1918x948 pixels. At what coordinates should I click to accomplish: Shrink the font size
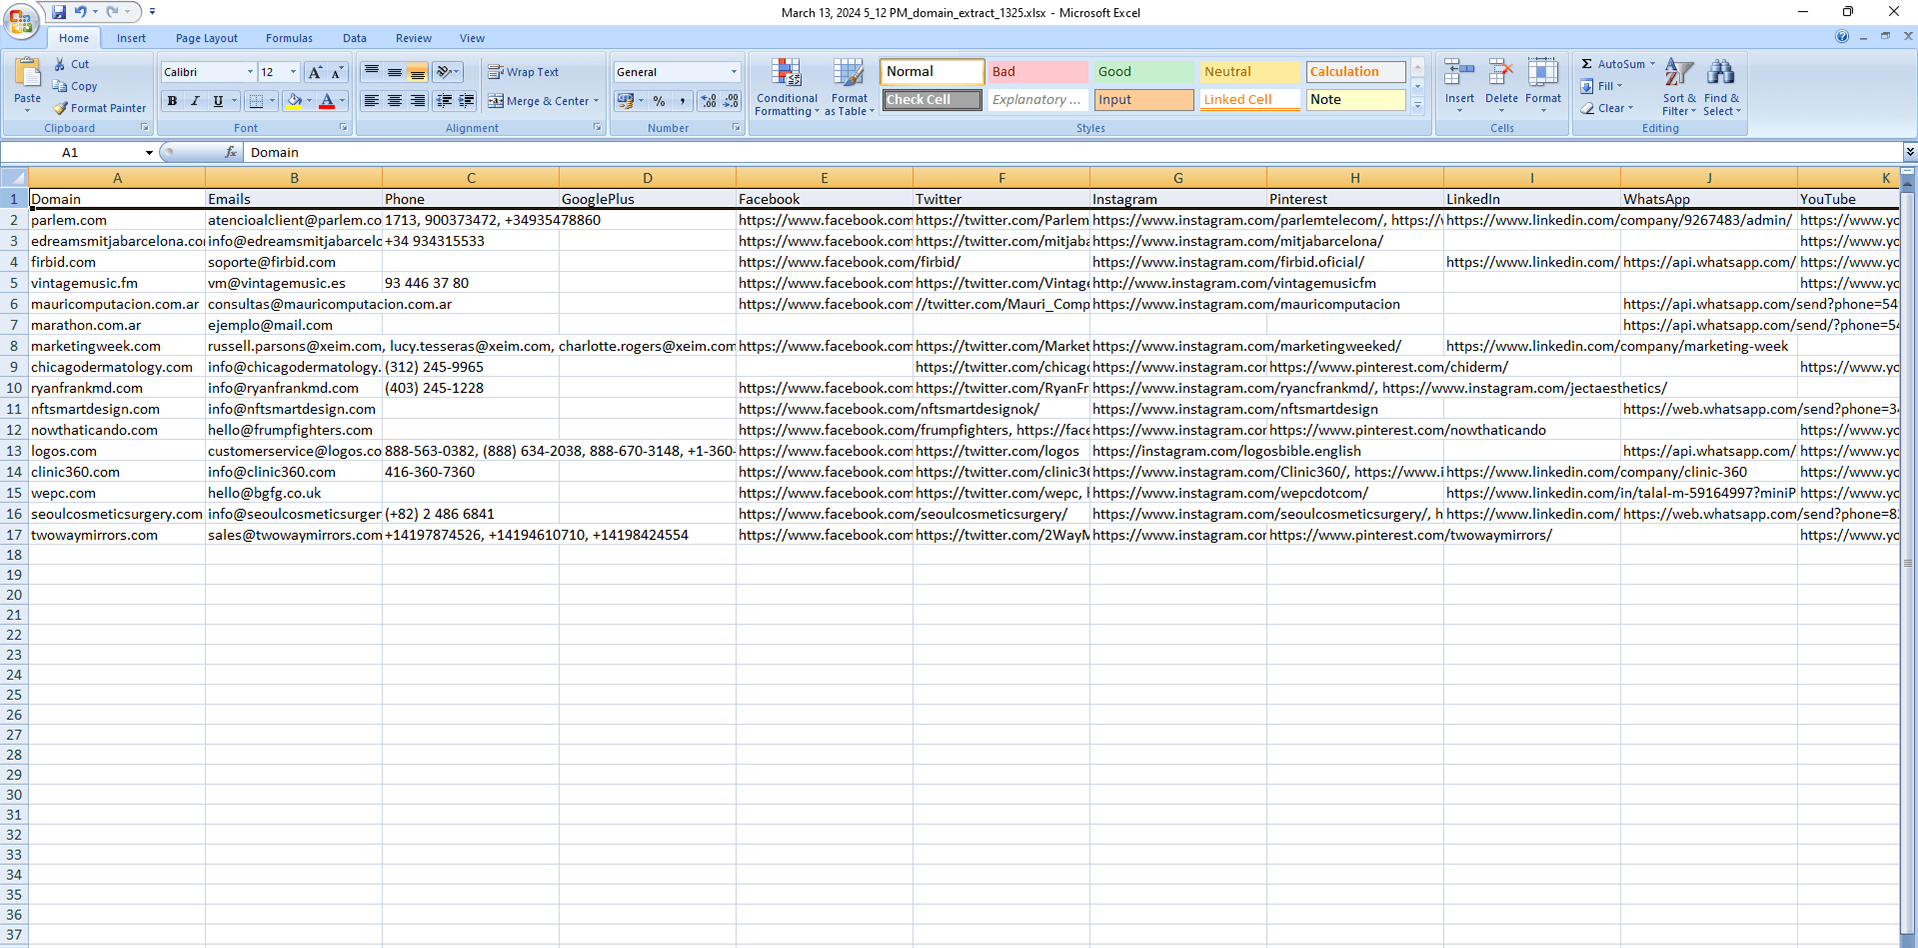[x=337, y=72]
